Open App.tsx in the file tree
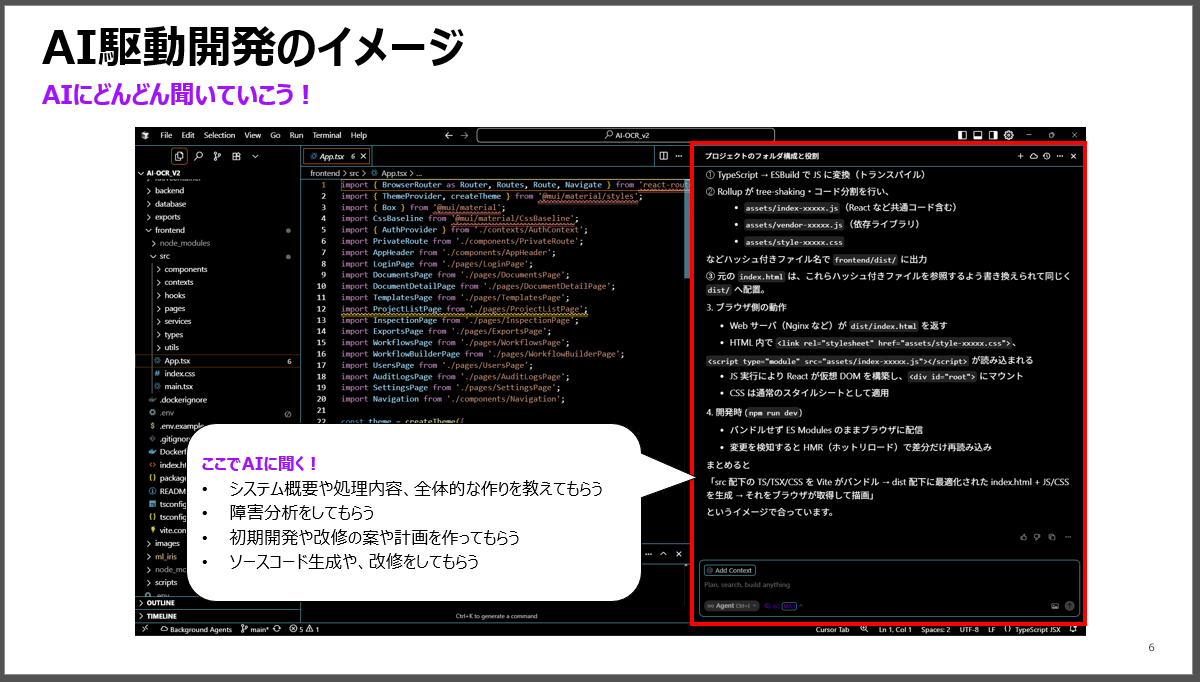Viewport: 1200px width, 682px height. click(x=217, y=360)
